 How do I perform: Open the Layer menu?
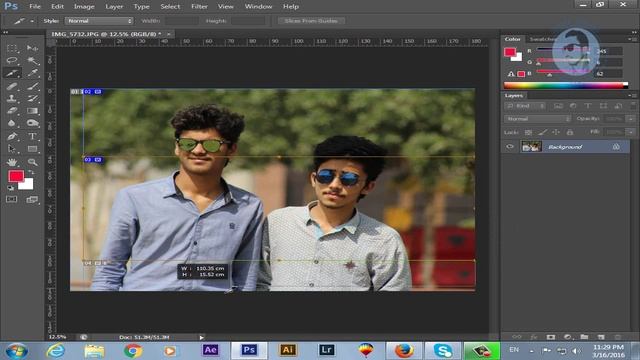pos(114,7)
